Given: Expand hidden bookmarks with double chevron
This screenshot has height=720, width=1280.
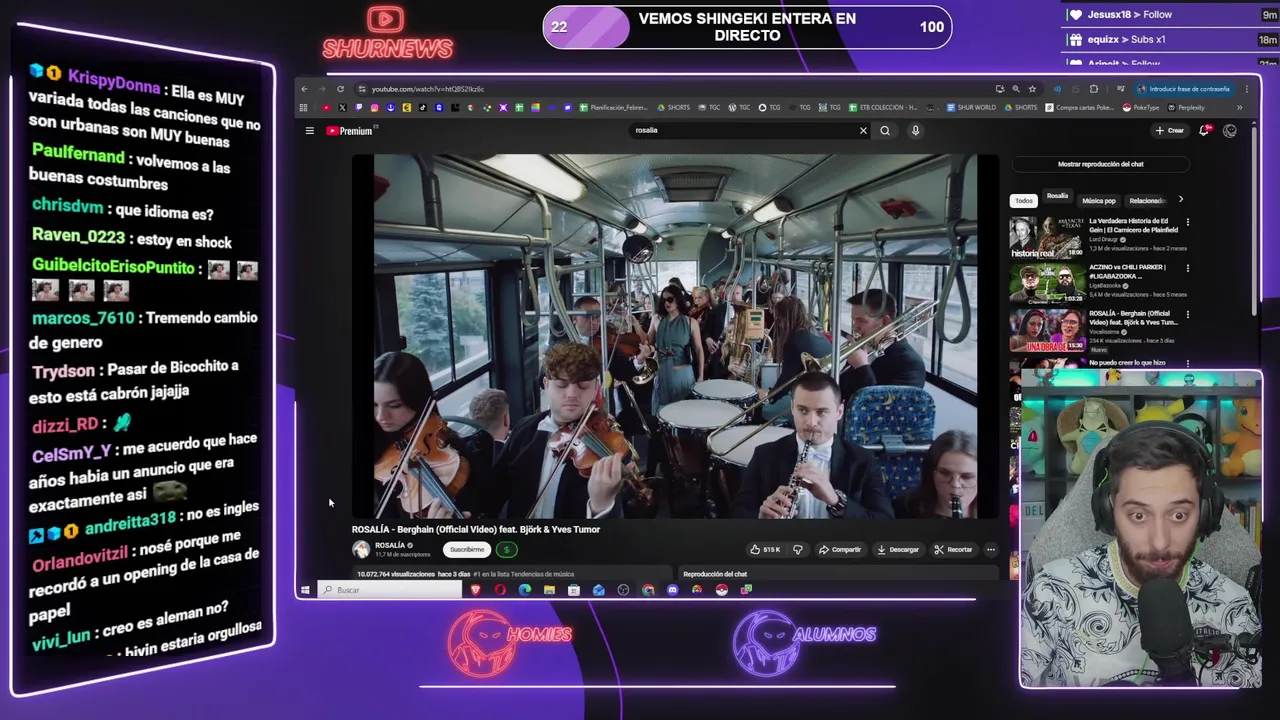Looking at the screenshot, I should (1239, 107).
